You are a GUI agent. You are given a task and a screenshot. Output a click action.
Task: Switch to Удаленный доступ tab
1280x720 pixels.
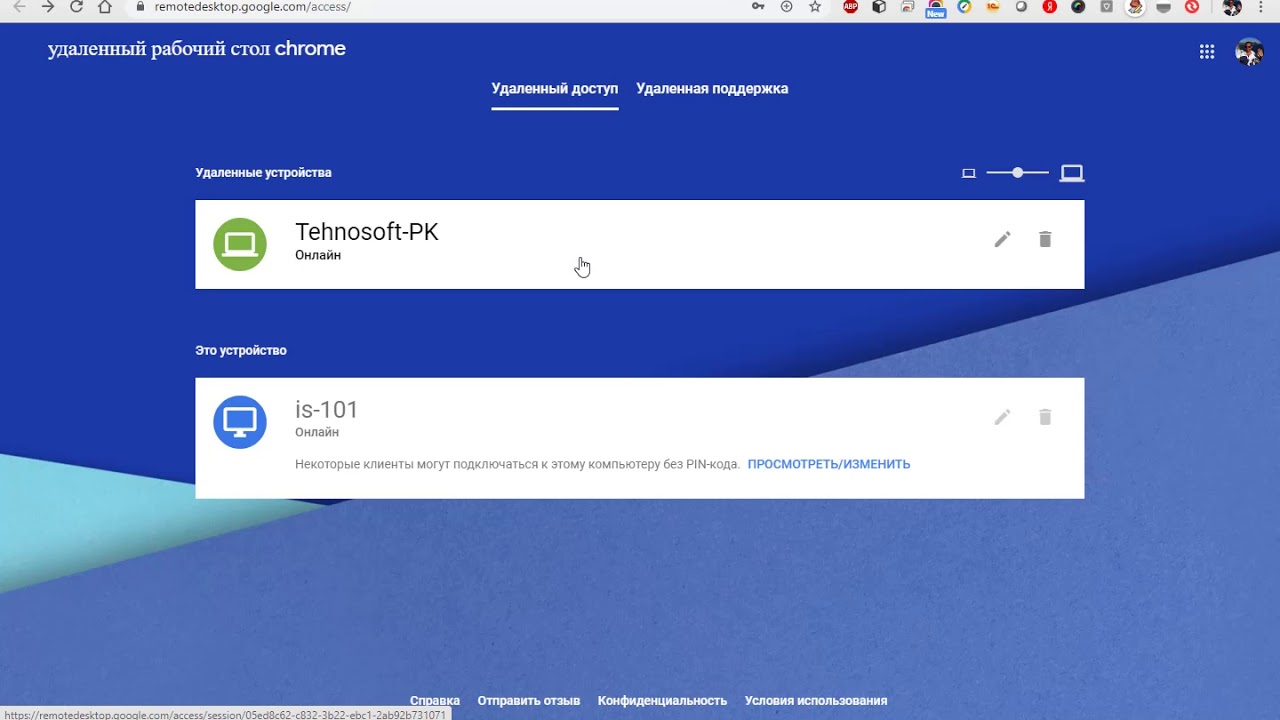click(x=555, y=89)
